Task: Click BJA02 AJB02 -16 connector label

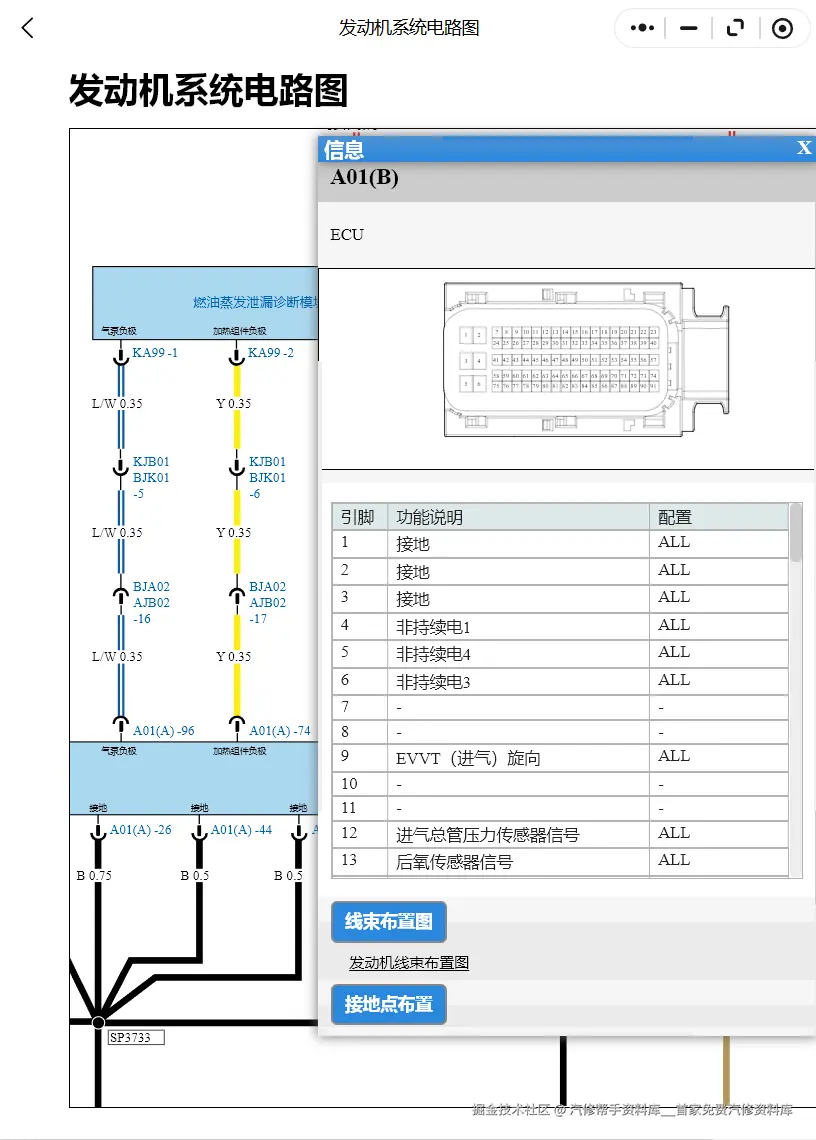Action: tap(151, 603)
